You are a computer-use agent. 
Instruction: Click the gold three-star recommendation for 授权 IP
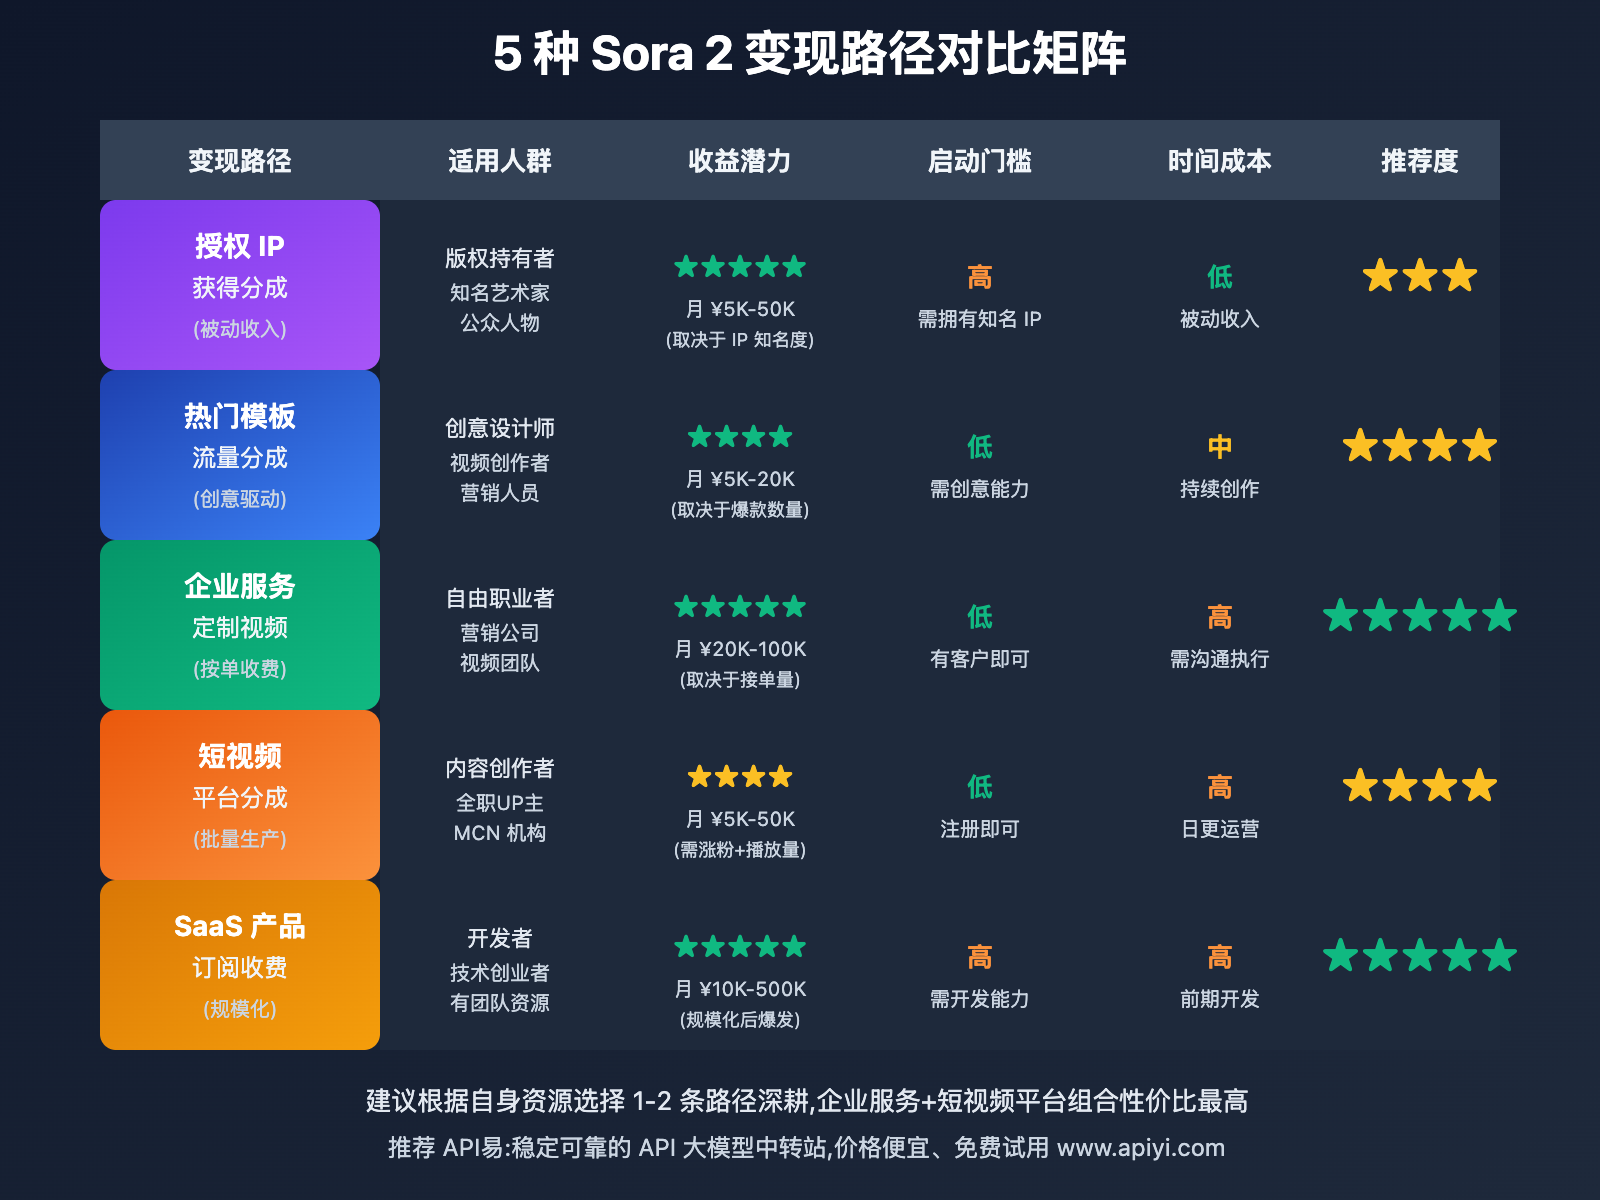(1419, 275)
